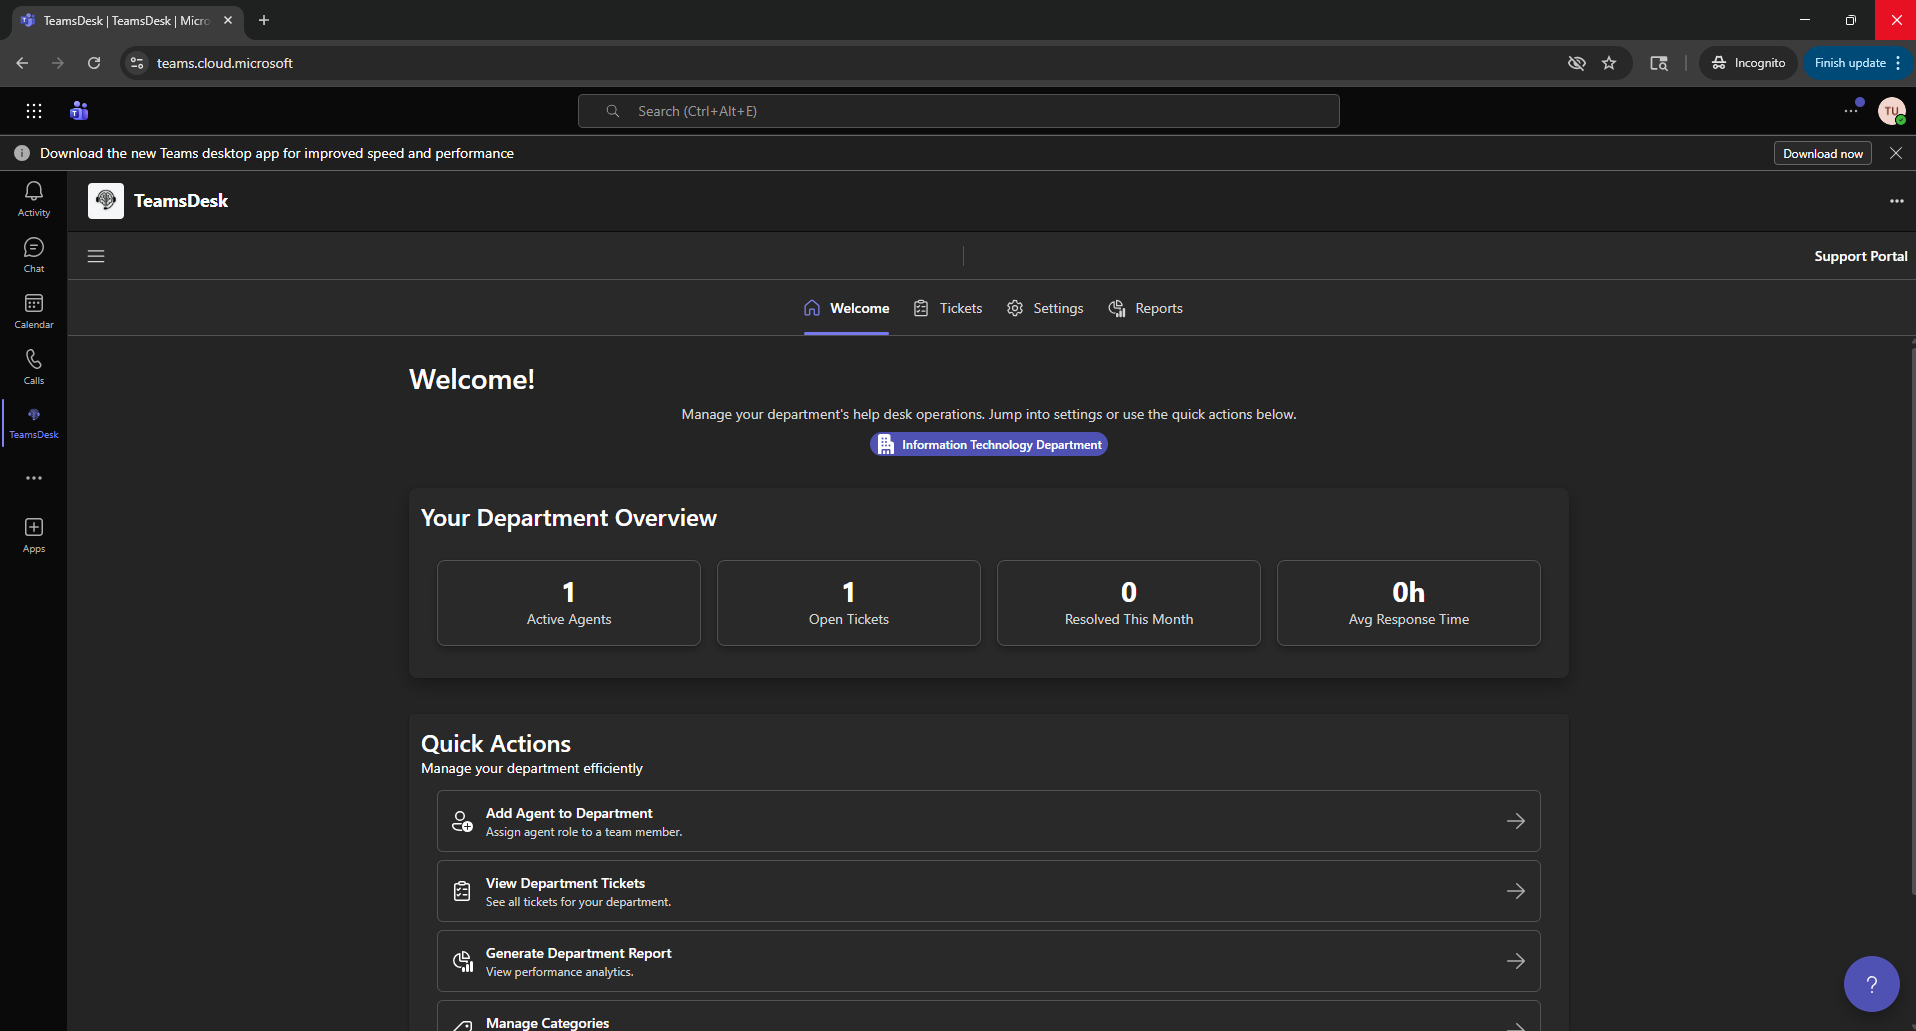1916x1031 pixels.
Task: Open the more options menu for TeamsDesk
Action: point(1897,201)
